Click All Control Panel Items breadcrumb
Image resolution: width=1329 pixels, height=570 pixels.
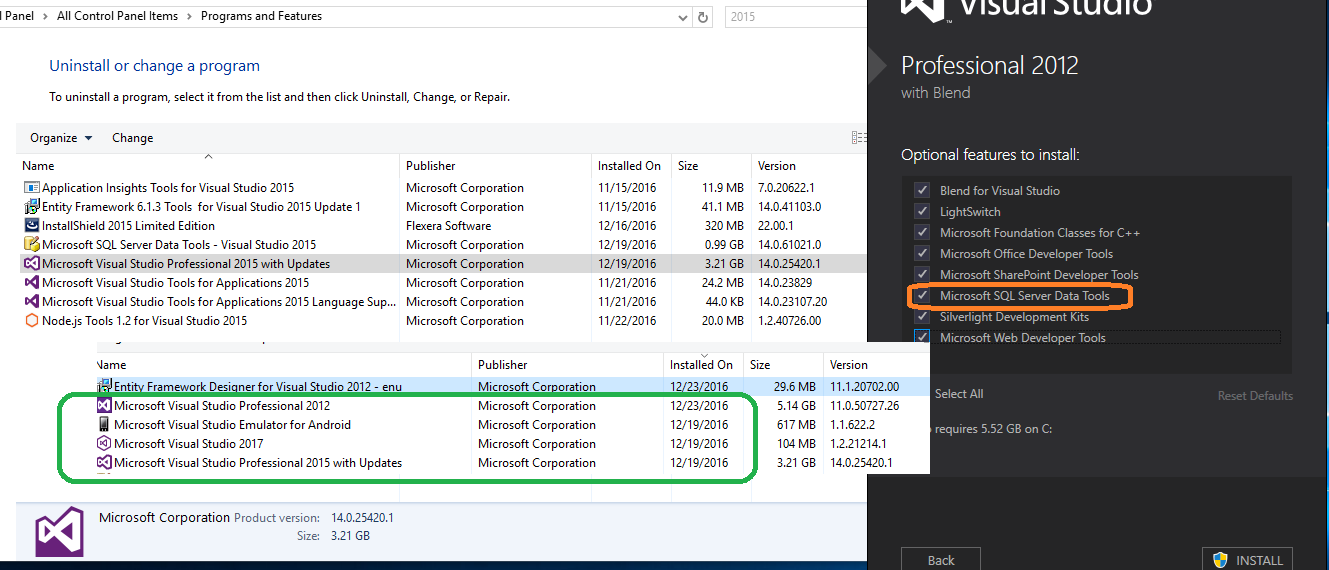click(x=118, y=17)
